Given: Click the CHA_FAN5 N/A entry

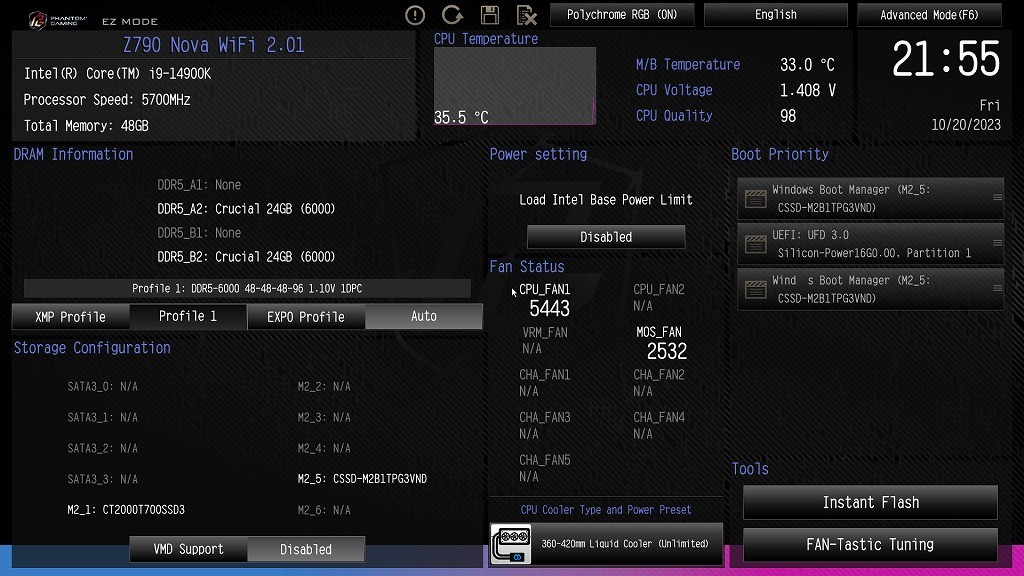Looking at the screenshot, I should [545, 468].
